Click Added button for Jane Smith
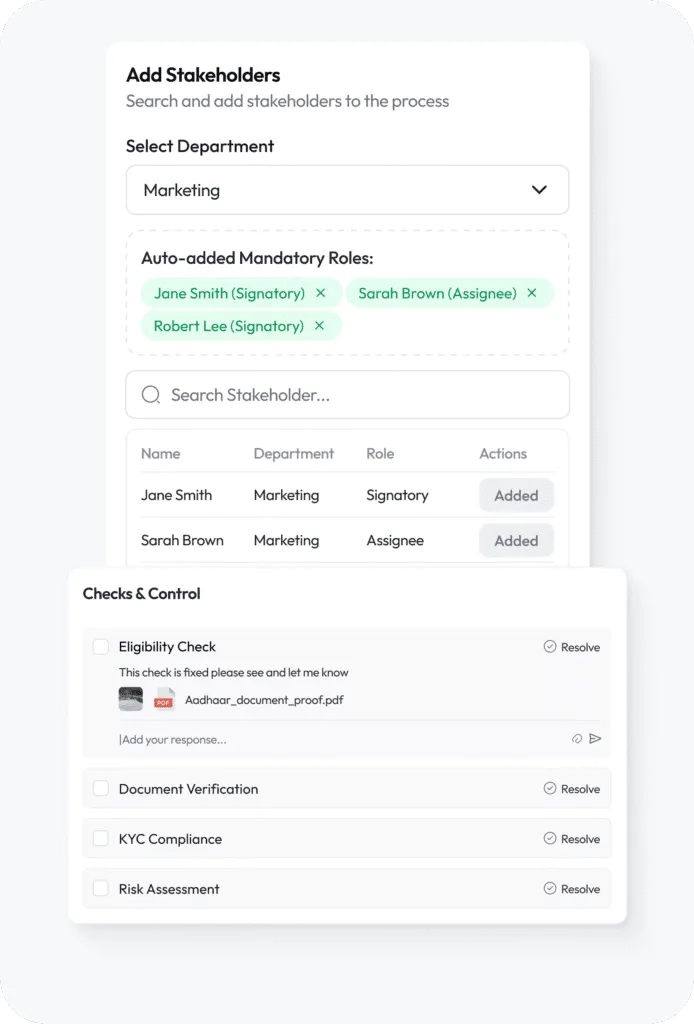Viewport: 694px width, 1024px height. click(516, 495)
